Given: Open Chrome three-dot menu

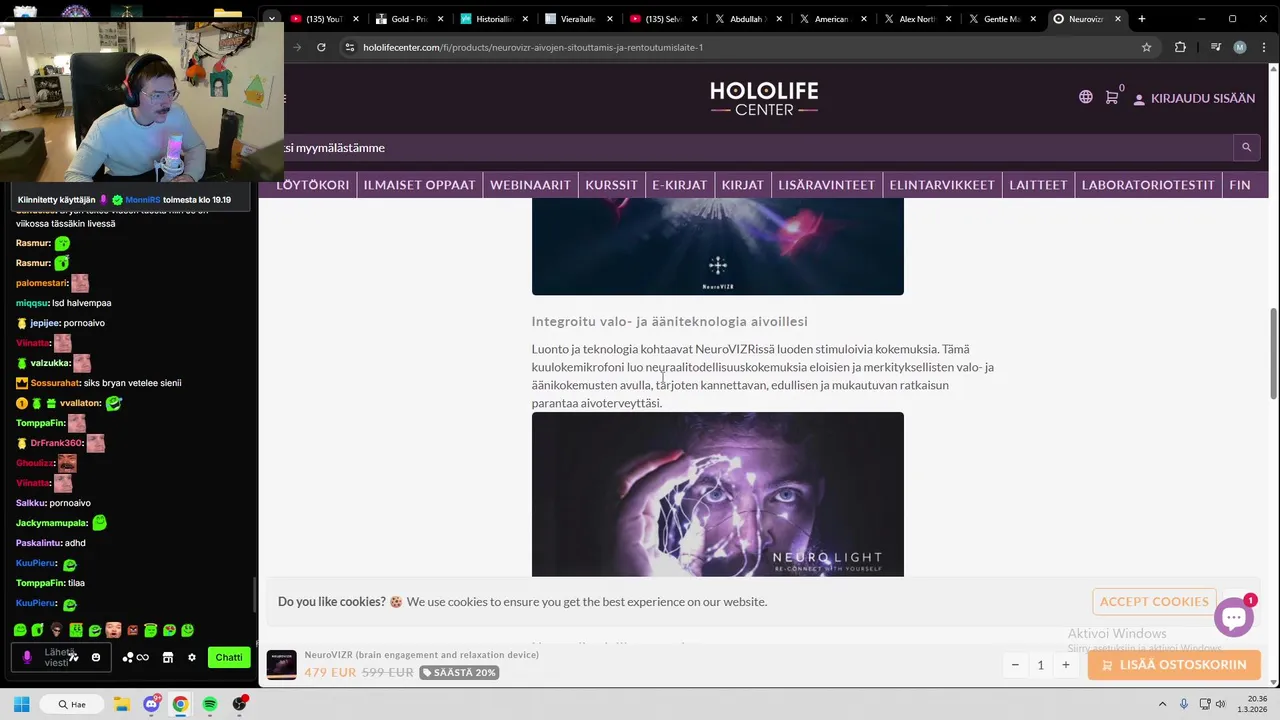Looking at the screenshot, I should tap(1265, 47).
